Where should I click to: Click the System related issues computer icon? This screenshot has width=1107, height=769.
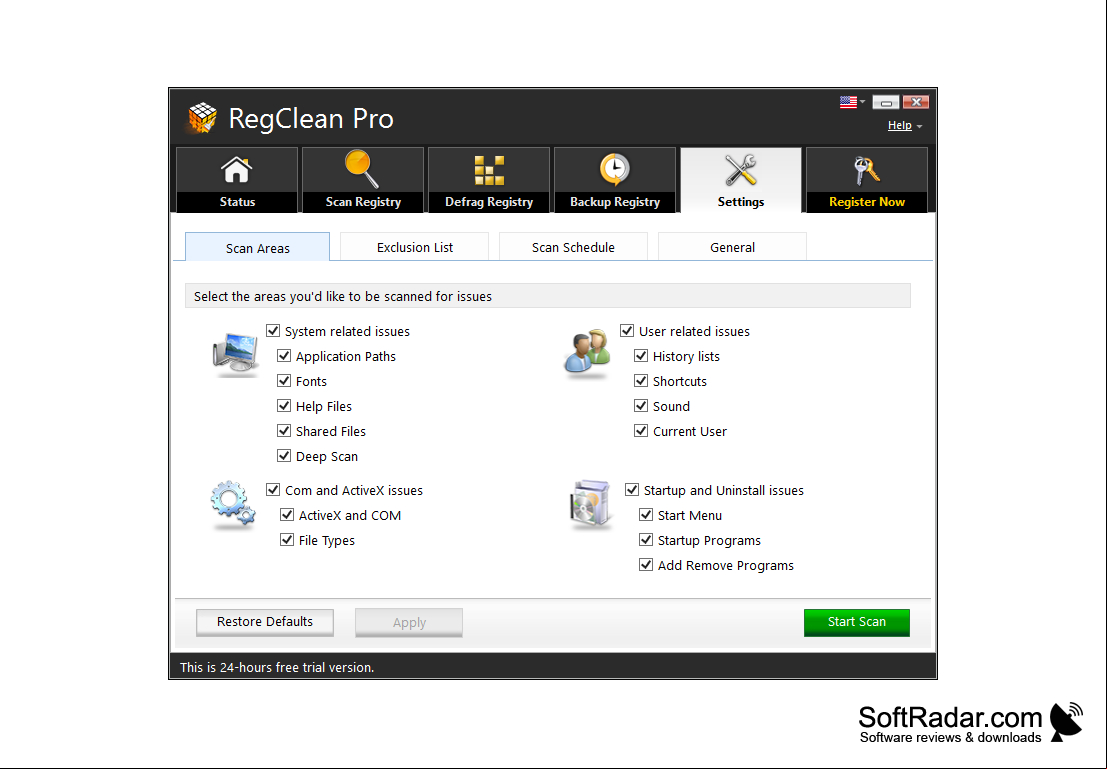click(x=235, y=354)
